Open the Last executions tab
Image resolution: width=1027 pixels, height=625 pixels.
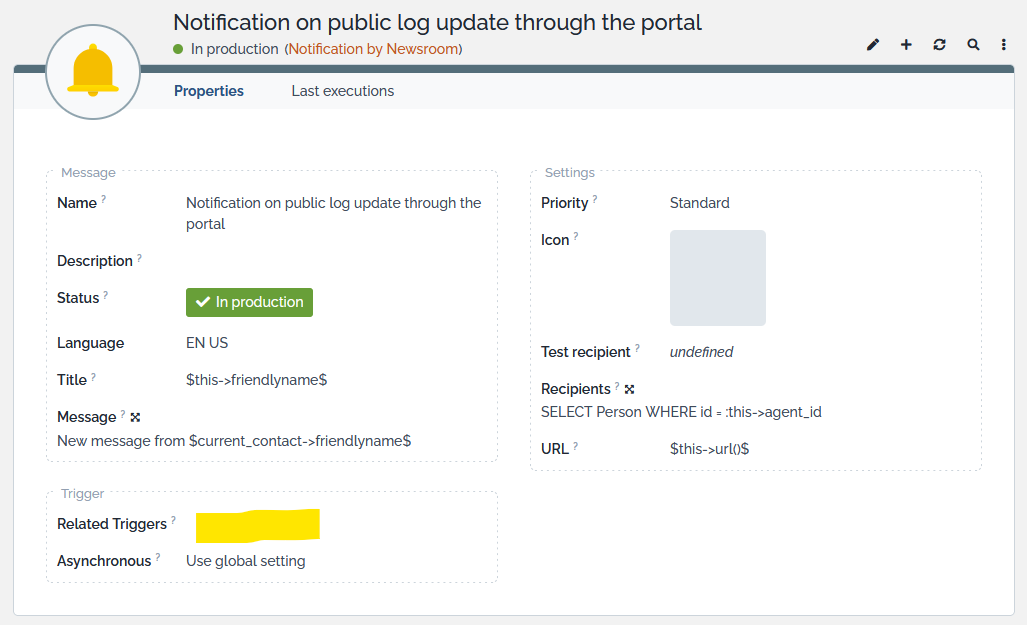pos(343,91)
